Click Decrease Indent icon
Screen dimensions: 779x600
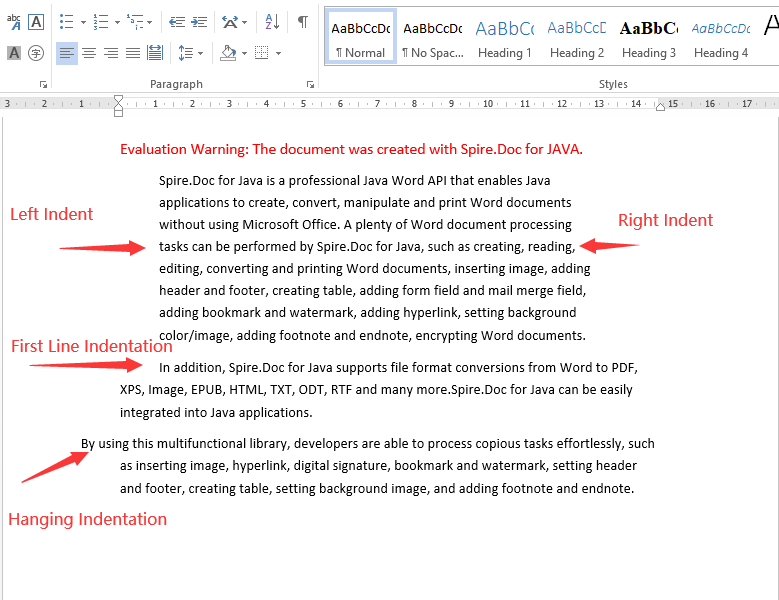(x=177, y=22)
